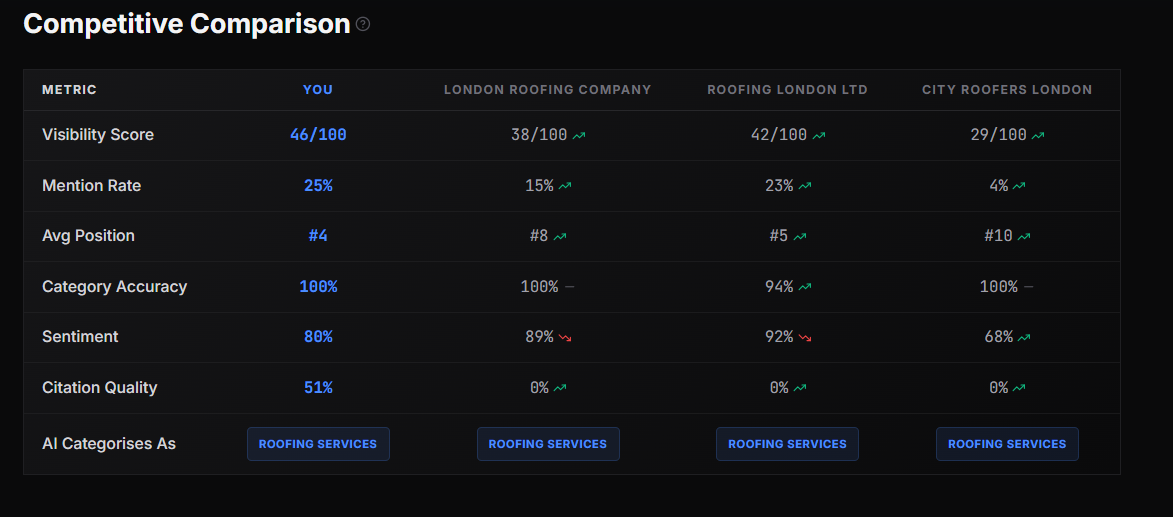Screen dimensions: 1173x517
Task: Click your #4 average position value
Action: (x=318, y=236)
